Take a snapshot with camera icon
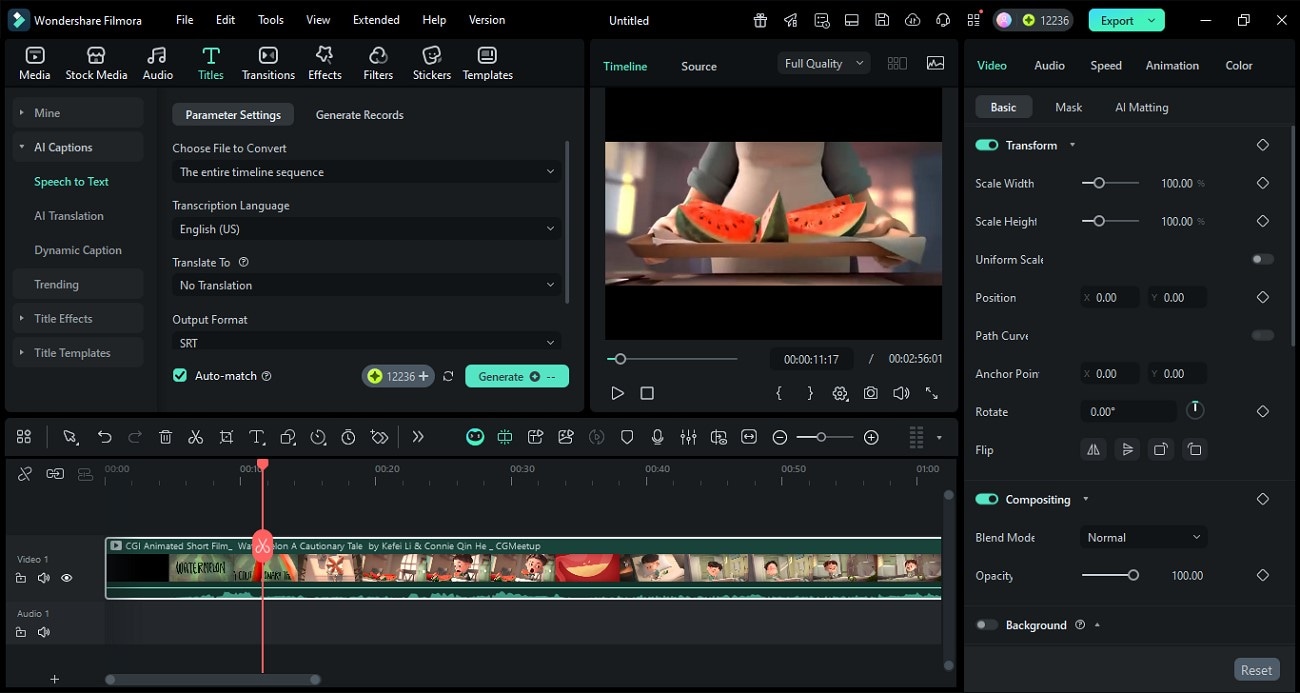Image resolution: width=1300 pixels, height=693 pixels. (x=871, y=394)
